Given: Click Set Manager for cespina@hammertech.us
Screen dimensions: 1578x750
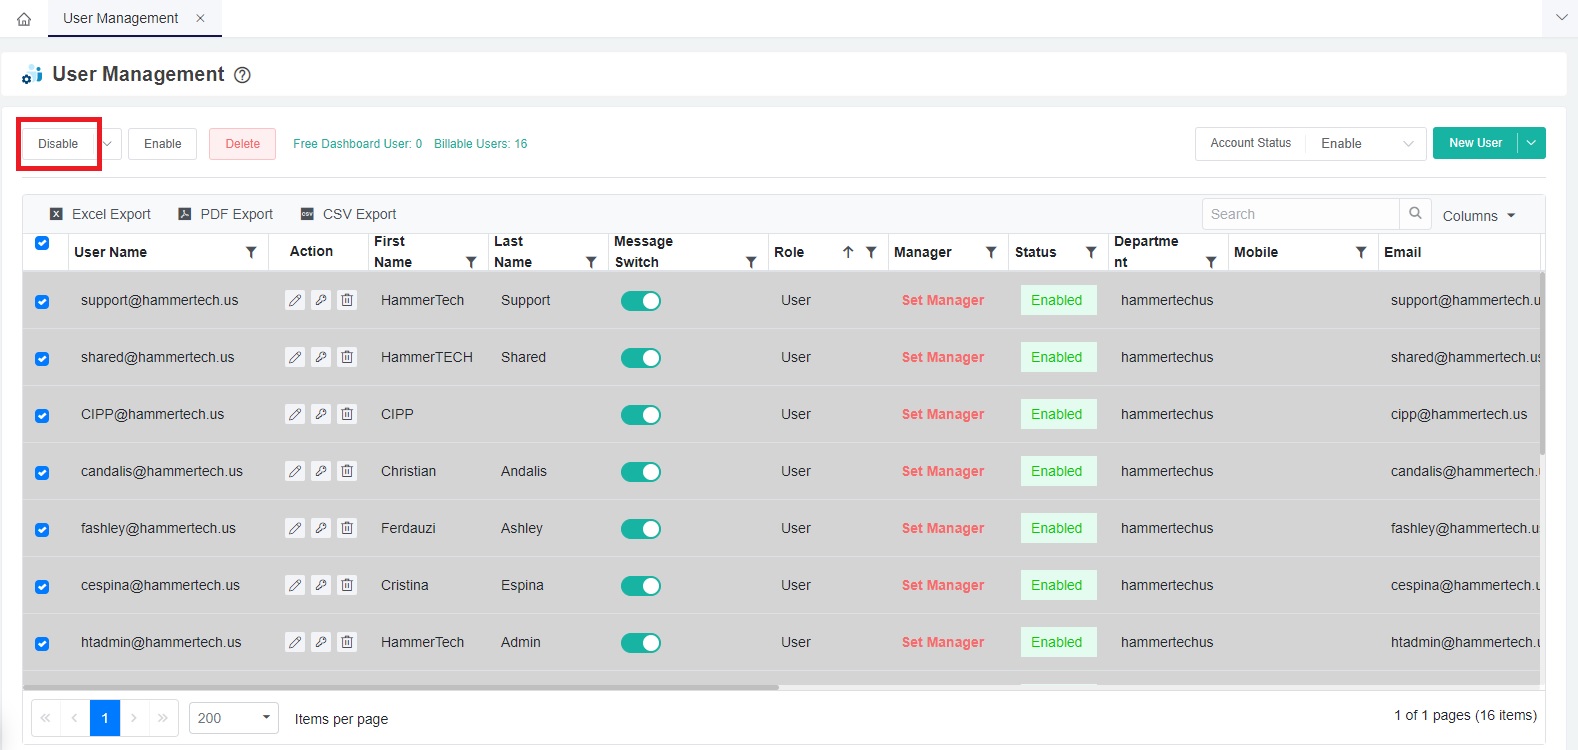Looking at the screenshot, I should [x=942, y=585].
